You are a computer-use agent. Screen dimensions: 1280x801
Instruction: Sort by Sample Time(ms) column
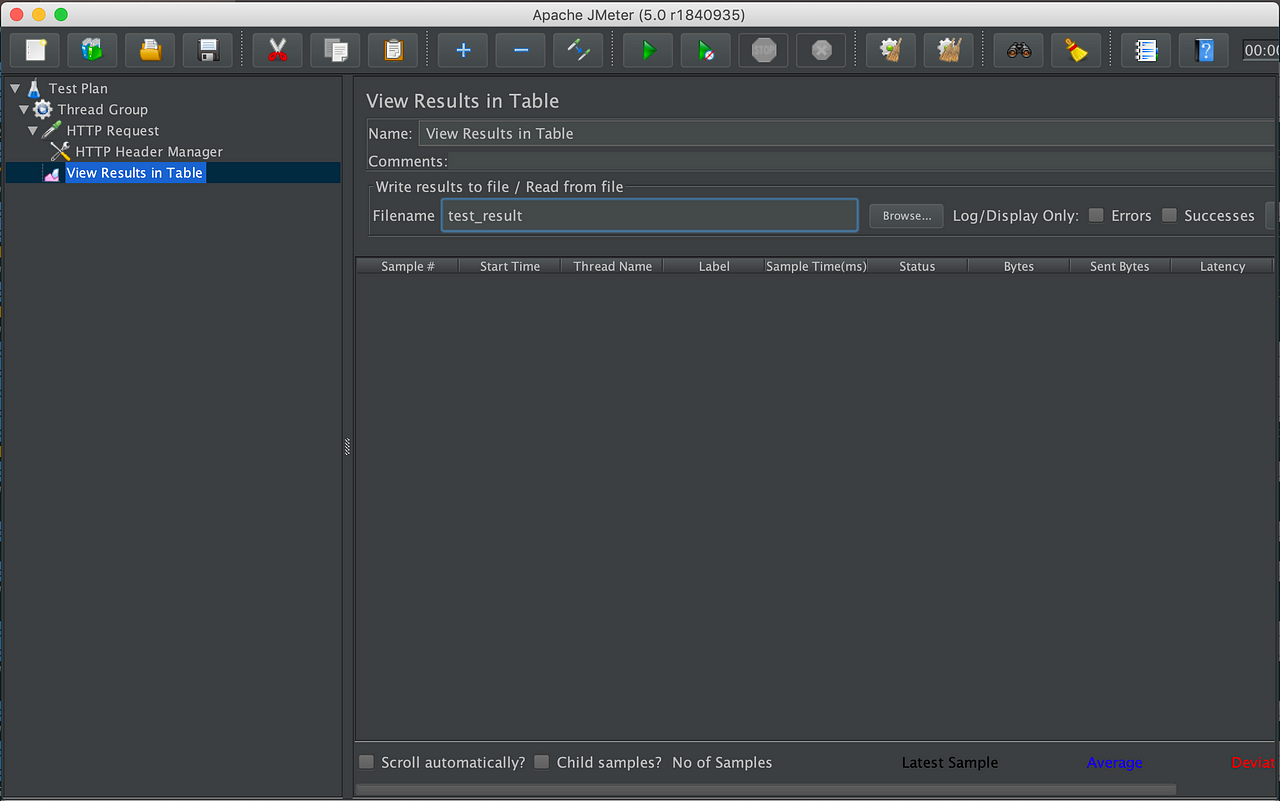(x=816, y=266)
